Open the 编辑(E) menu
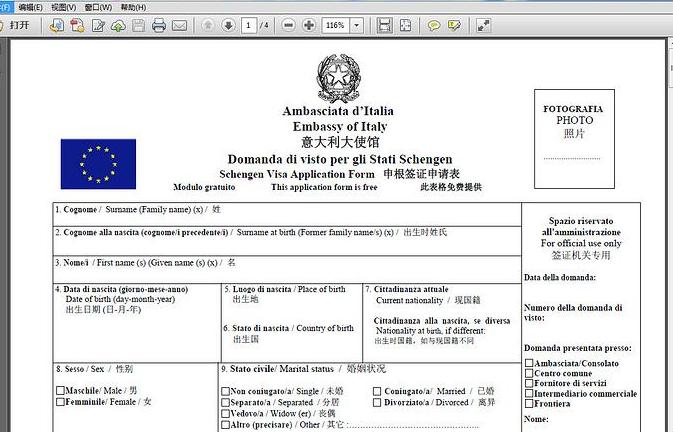 coord(30,7)
